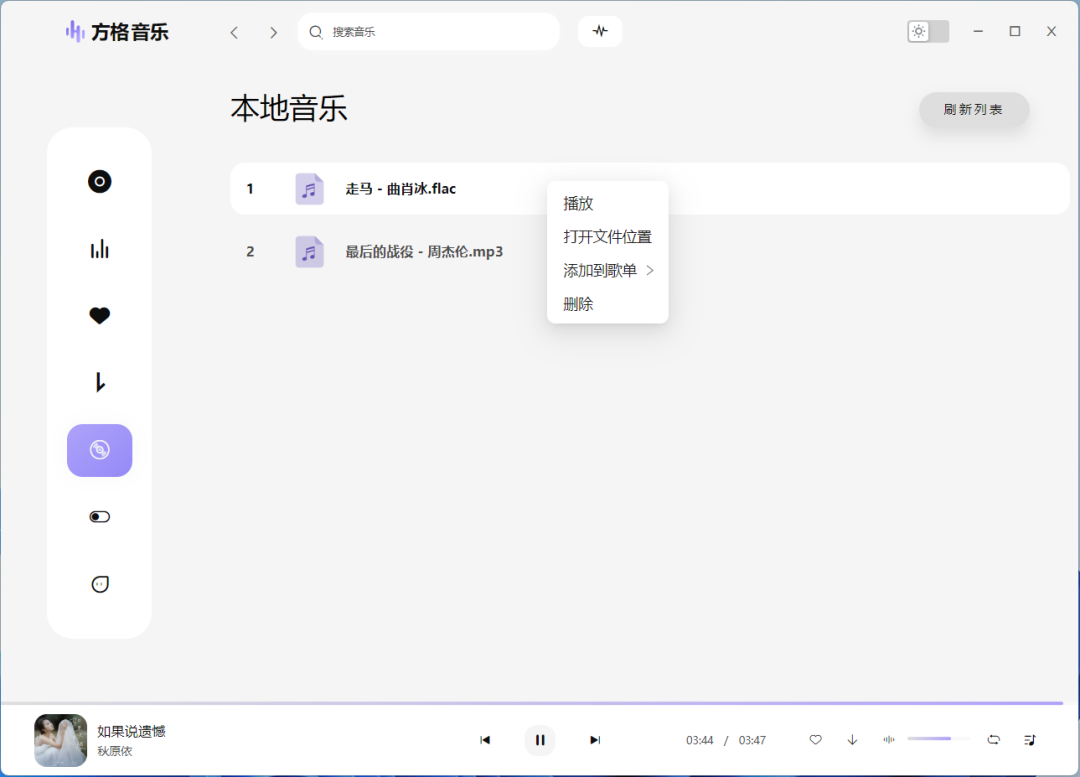Like the current song with heart icon
This screenshot has width=1080, height=777.
(x=815, y=740)
